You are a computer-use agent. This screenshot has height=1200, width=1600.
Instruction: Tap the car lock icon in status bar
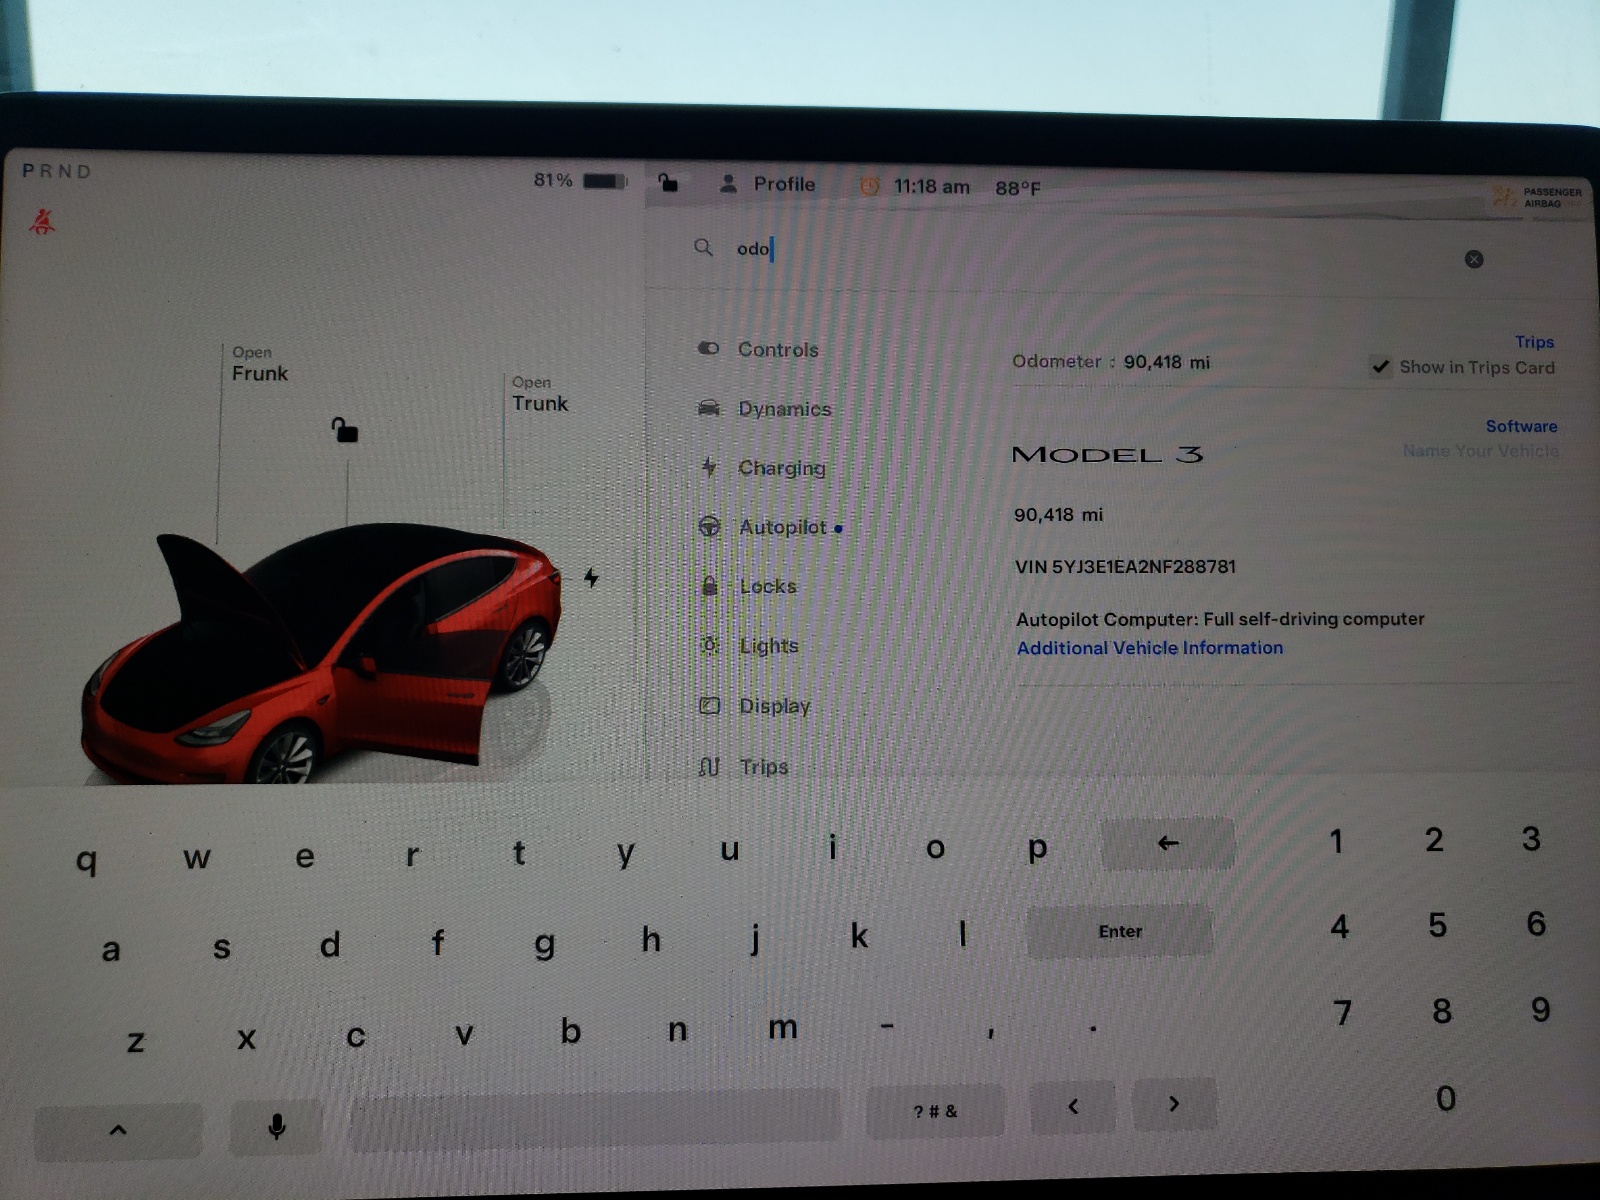click(x=668, y=182)
